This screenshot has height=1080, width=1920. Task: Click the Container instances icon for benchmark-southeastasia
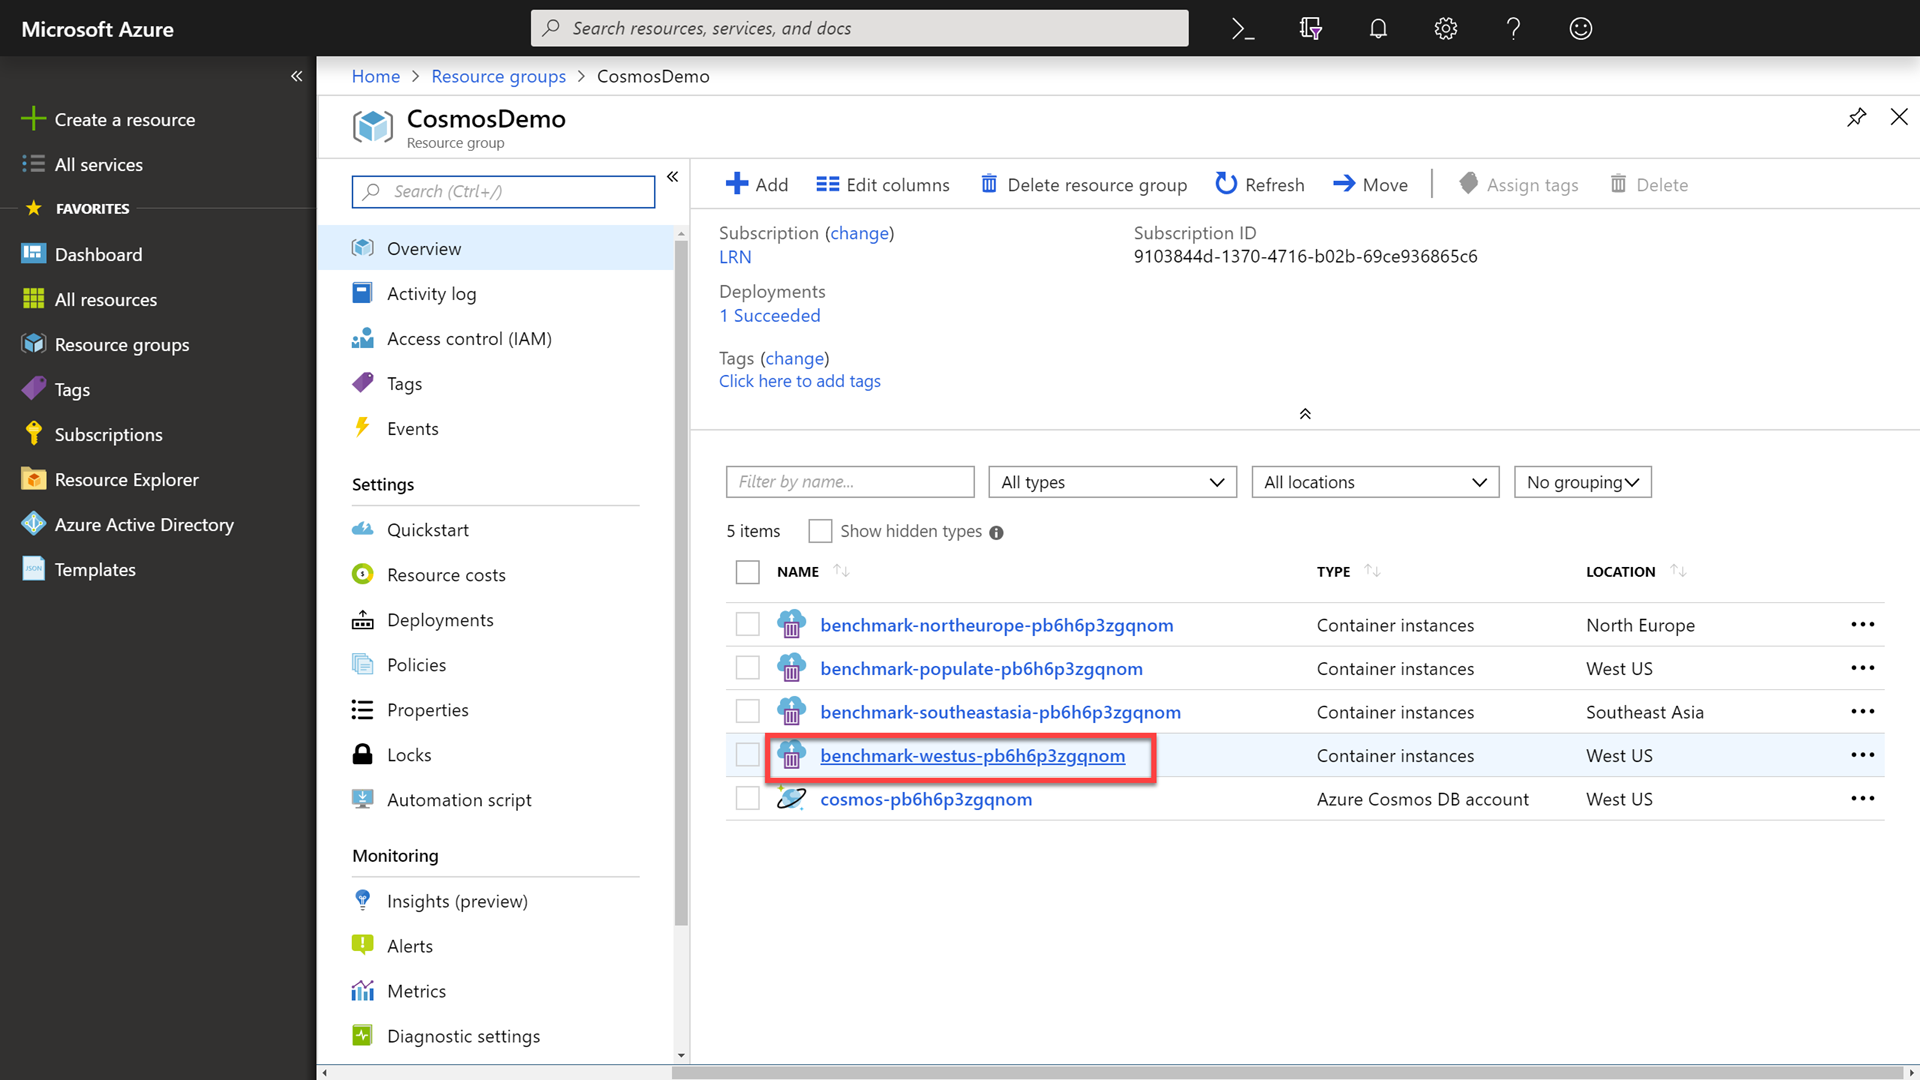(x=791, y=711)
